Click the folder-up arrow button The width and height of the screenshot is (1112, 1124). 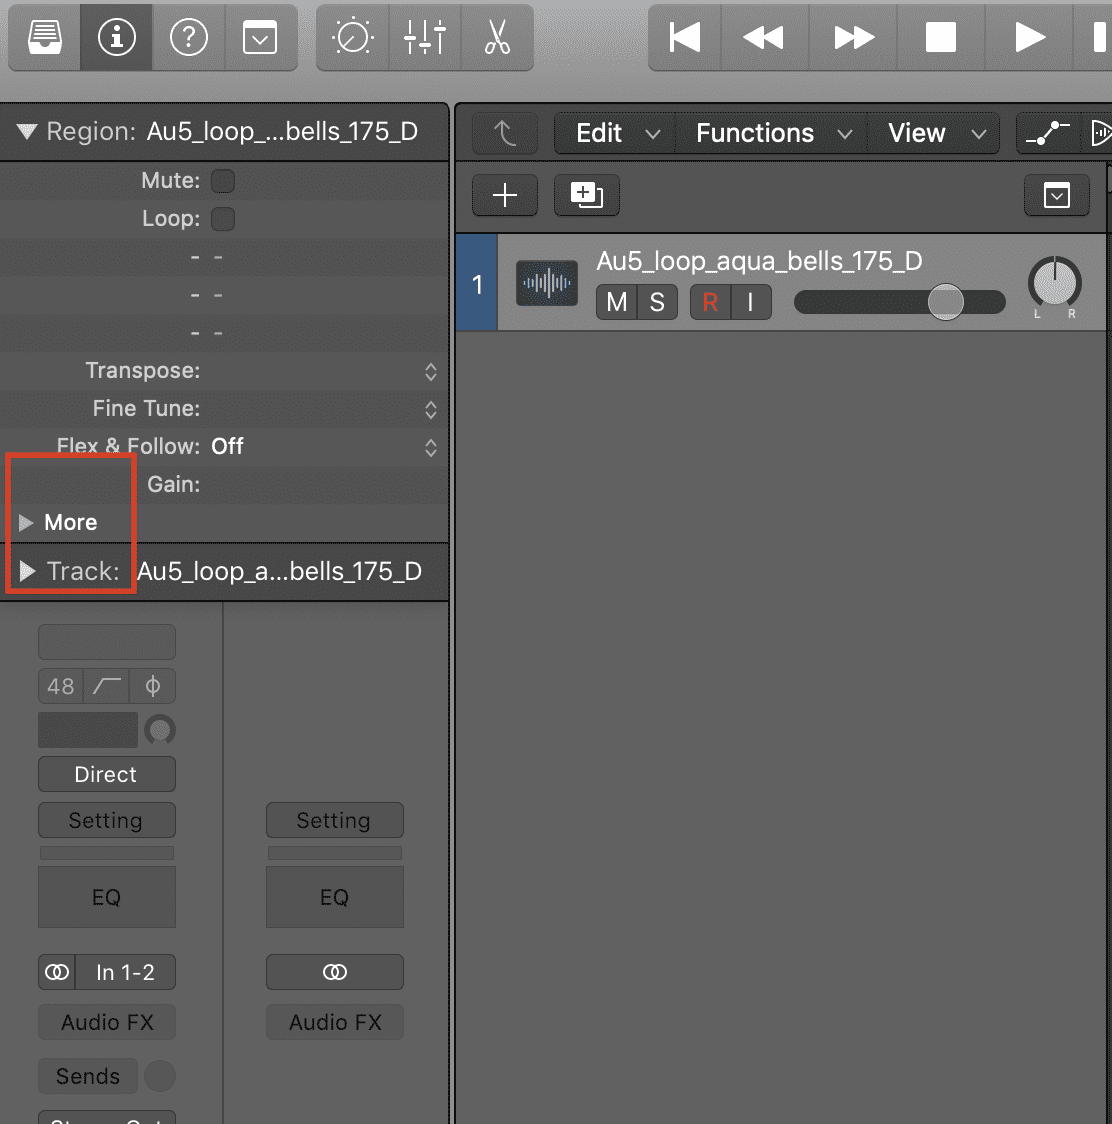tap(505, 133)
